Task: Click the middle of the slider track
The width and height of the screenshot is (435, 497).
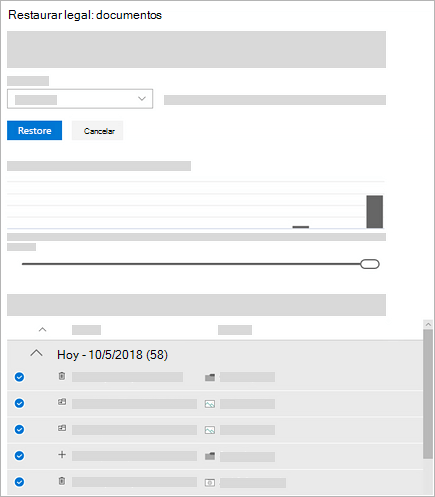Action: pyautogui.click(x=191, y=264)
